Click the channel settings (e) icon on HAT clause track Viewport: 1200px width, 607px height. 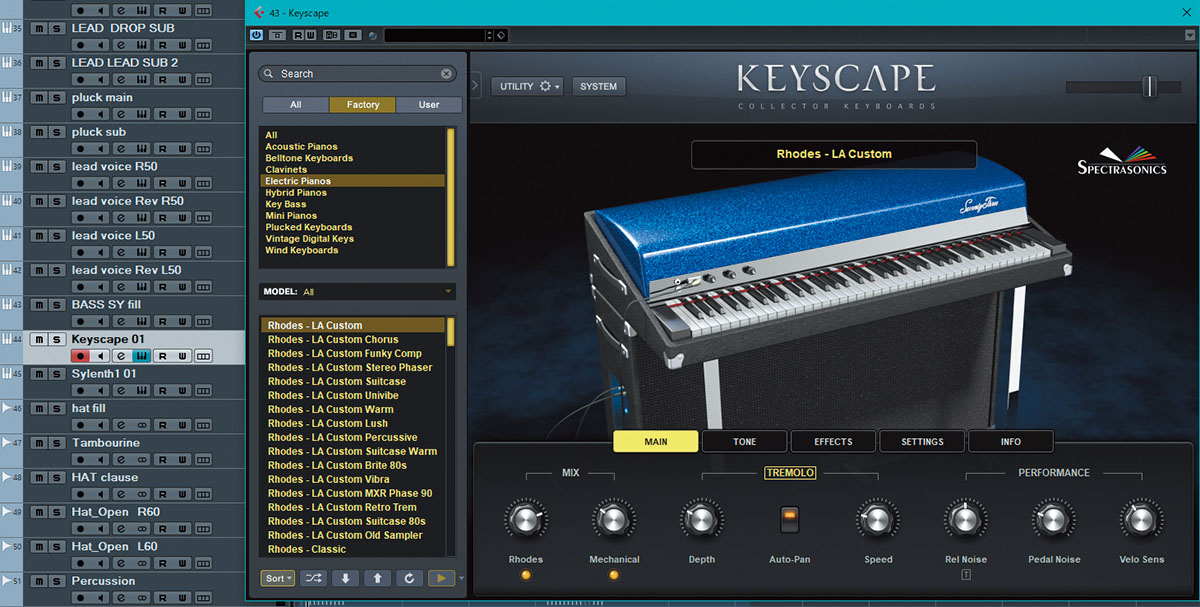pyautogui.click(x=121, y=494)
